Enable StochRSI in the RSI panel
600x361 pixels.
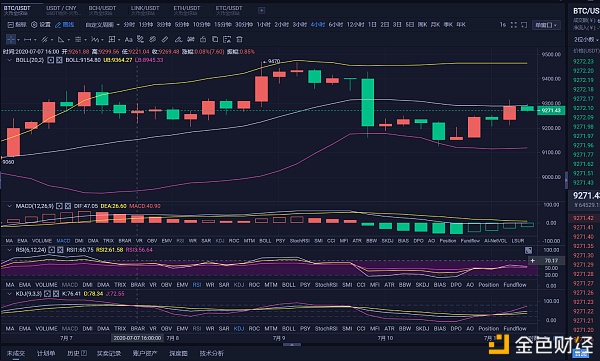pyautogui.click(x=326, y=285)
